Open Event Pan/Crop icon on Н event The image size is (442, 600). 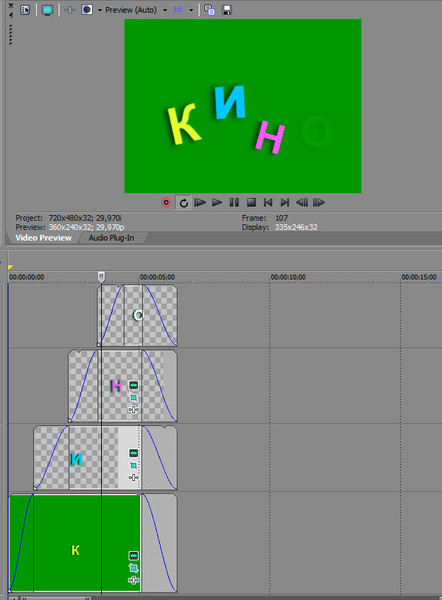click(133, 398)
